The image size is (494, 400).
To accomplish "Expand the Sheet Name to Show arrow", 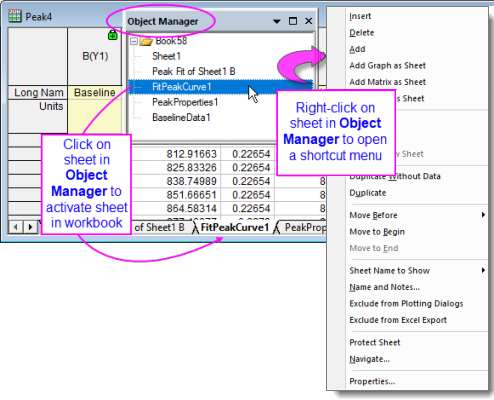I will pos(483,270).
